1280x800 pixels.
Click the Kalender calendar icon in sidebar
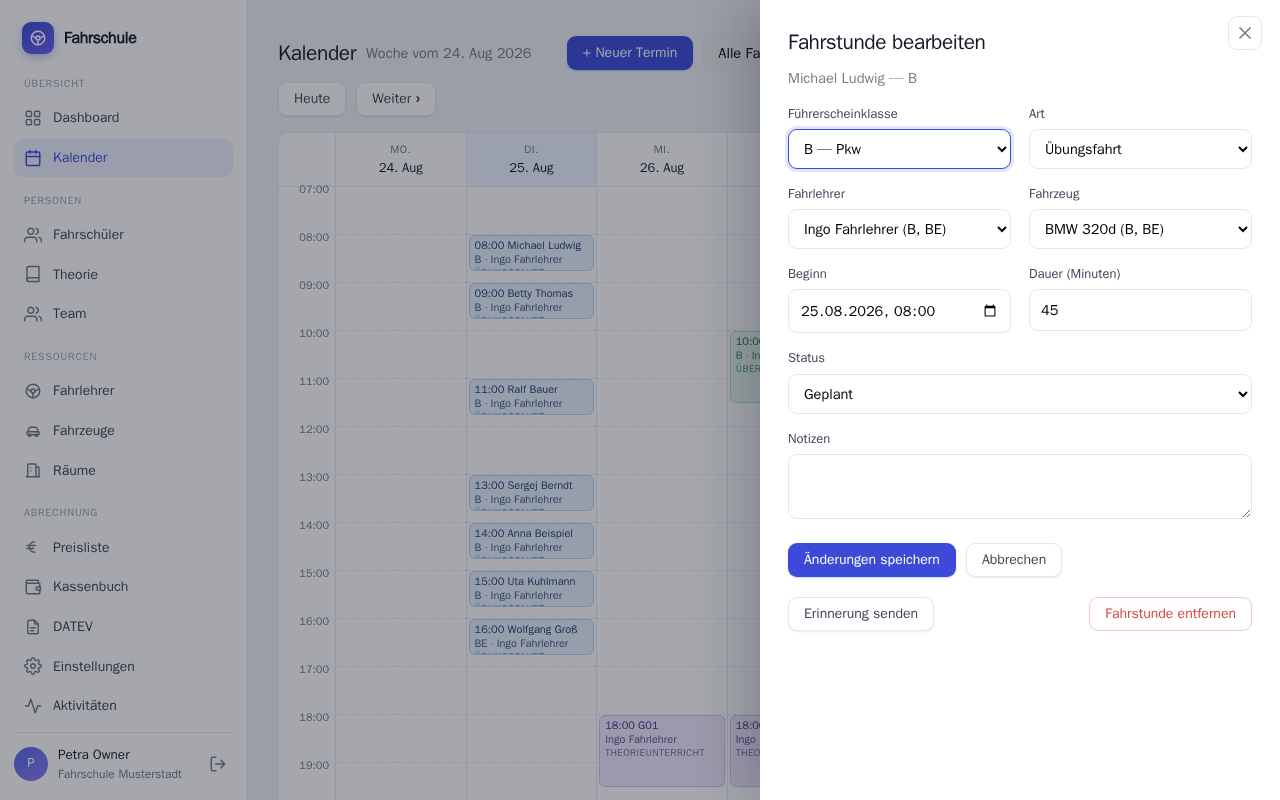coord(33,158)
